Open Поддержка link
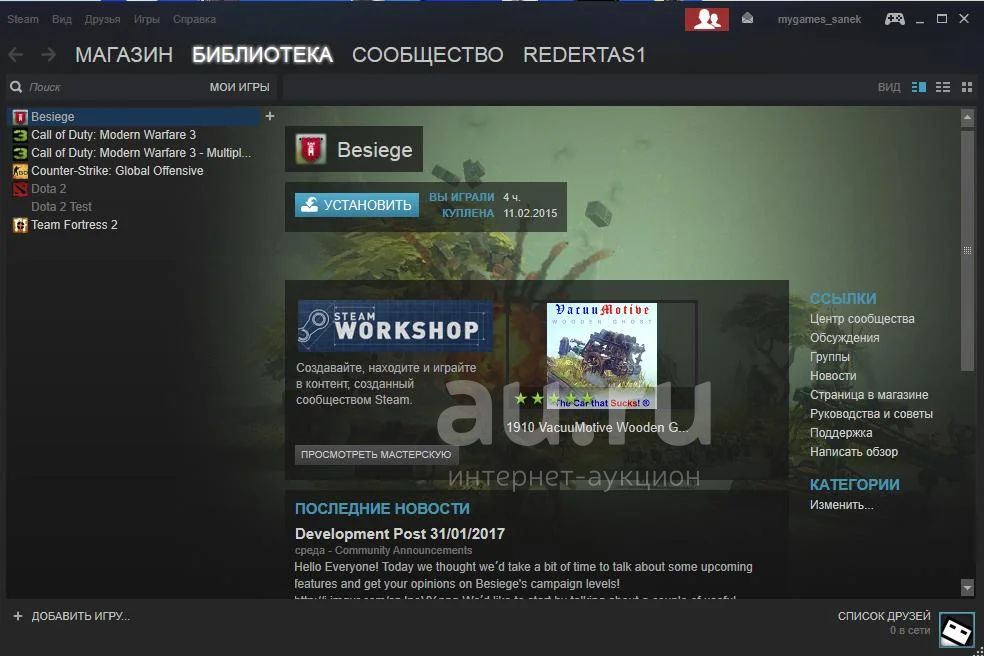Viewport: 984px width, 656px height. coord(841,433)
